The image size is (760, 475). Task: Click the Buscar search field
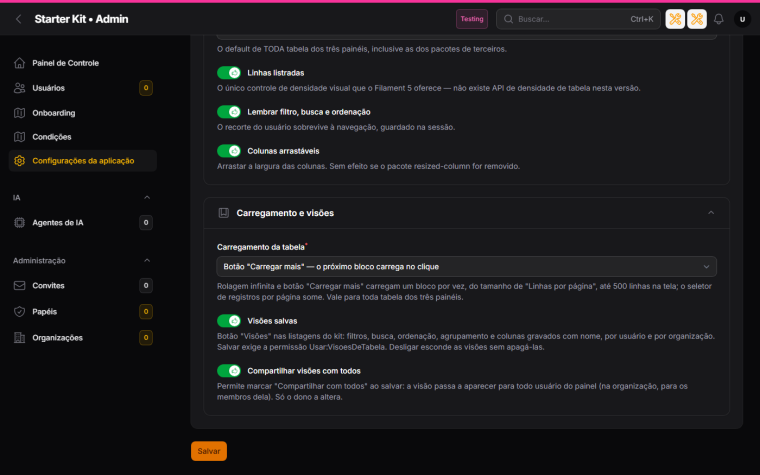pos(578,19)
